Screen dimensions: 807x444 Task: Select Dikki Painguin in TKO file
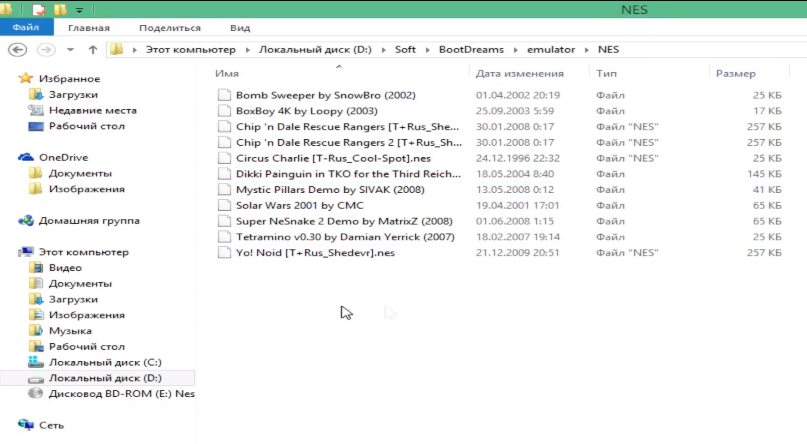[x=348, y=174]
